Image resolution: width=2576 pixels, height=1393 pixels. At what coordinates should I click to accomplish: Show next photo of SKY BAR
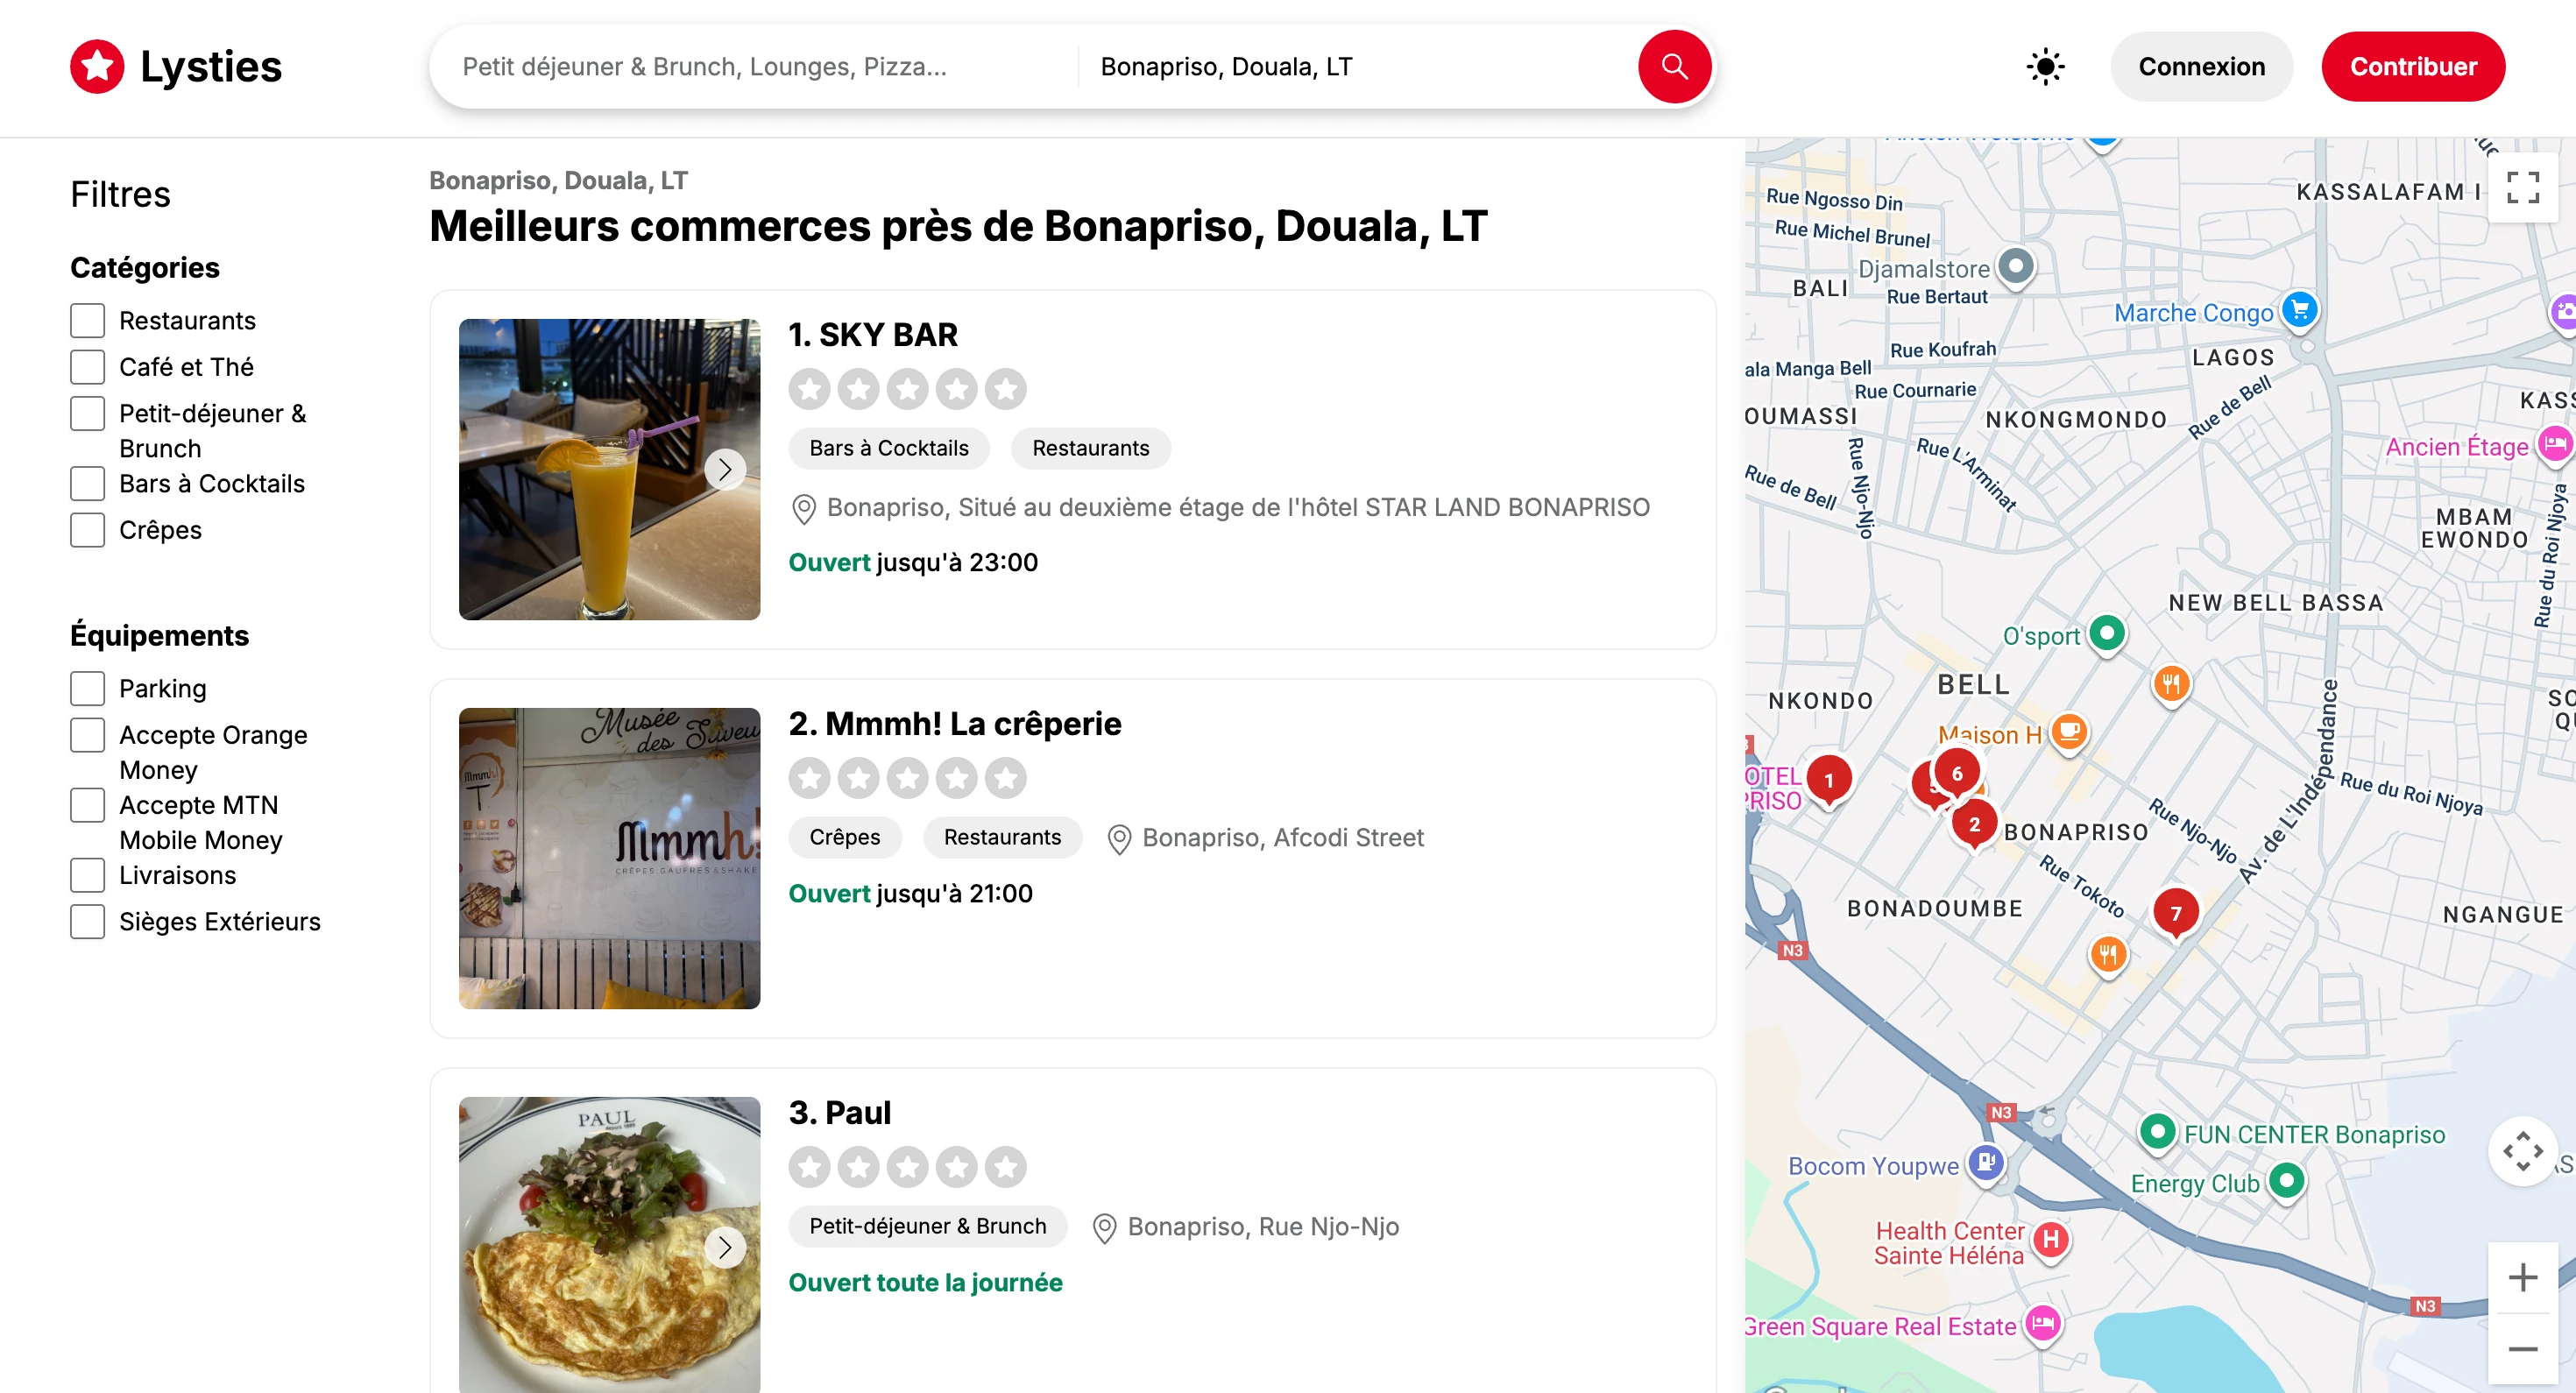point(725,469)
